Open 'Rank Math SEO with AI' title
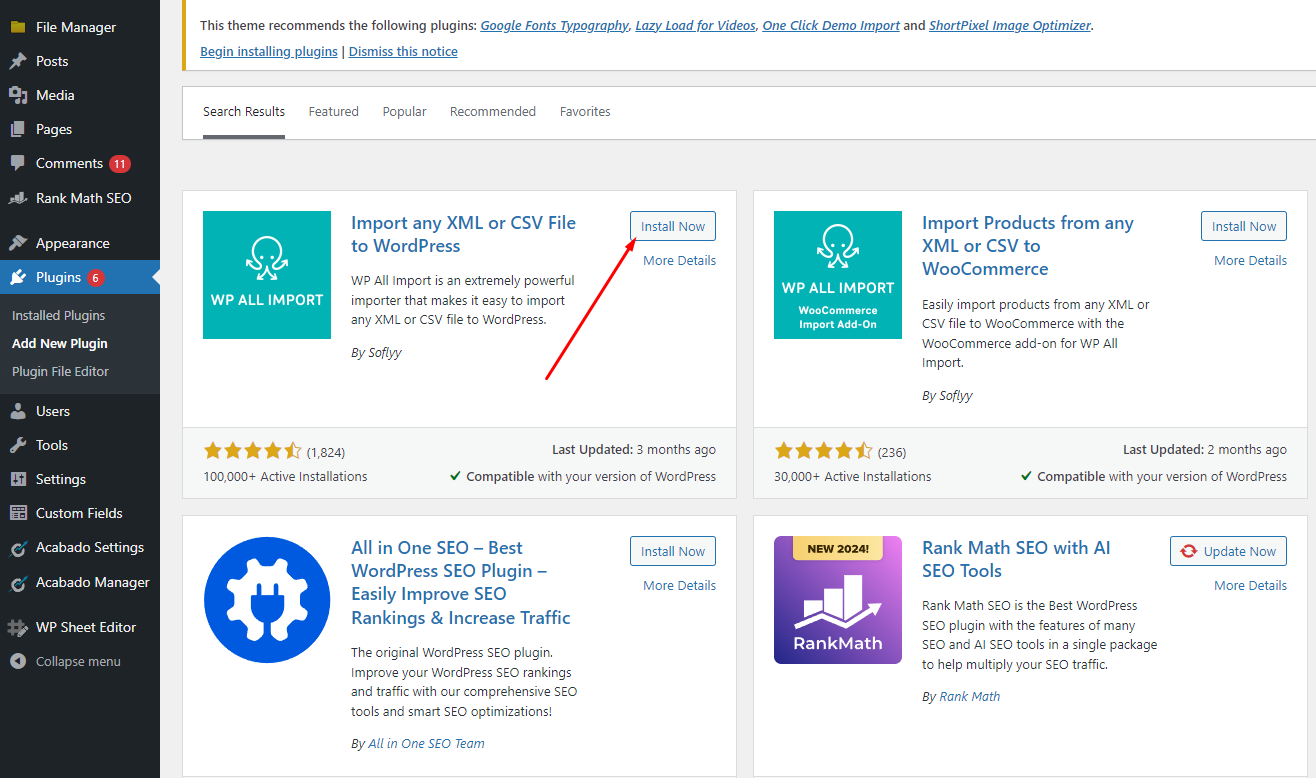1316x778 pixels. pyautogui.click(x=1016, y=559)
